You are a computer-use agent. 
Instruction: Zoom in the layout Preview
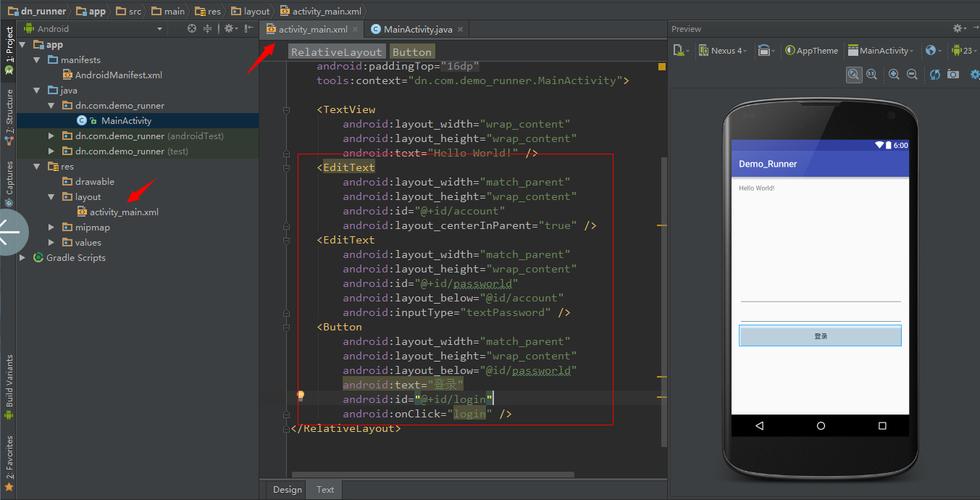[894, 74]
